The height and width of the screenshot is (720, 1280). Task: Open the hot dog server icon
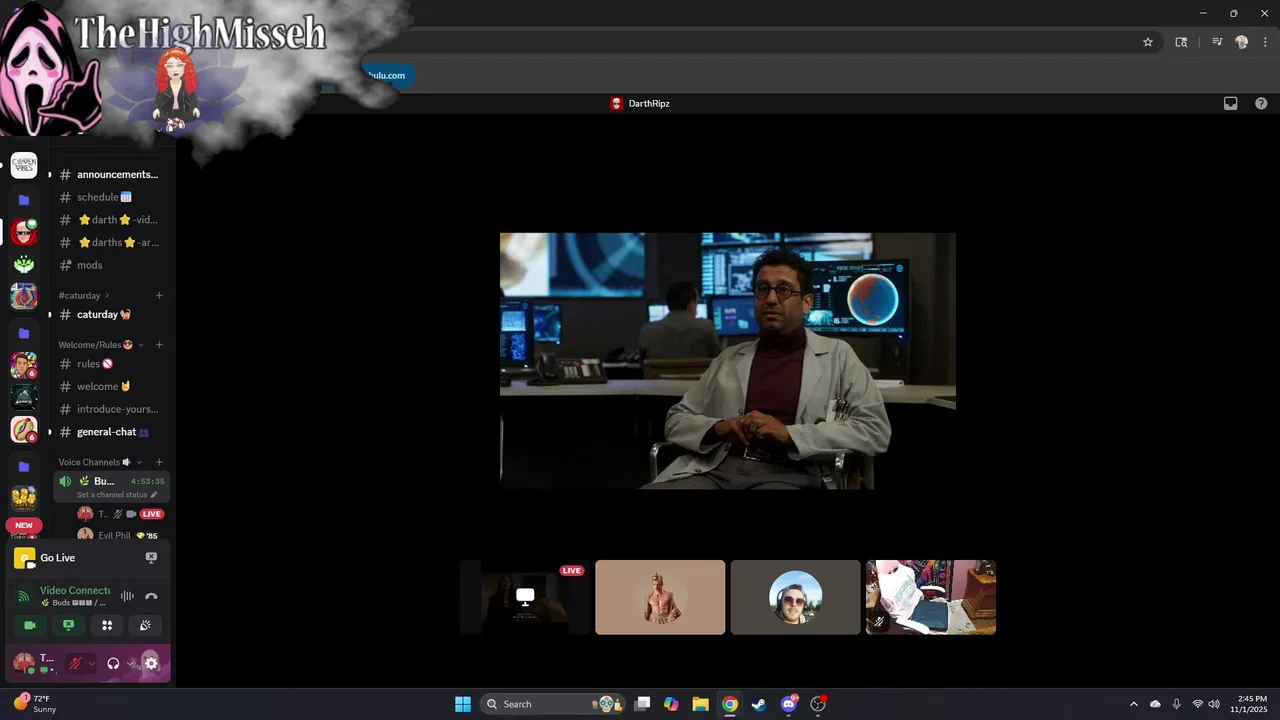click(24, 430)
